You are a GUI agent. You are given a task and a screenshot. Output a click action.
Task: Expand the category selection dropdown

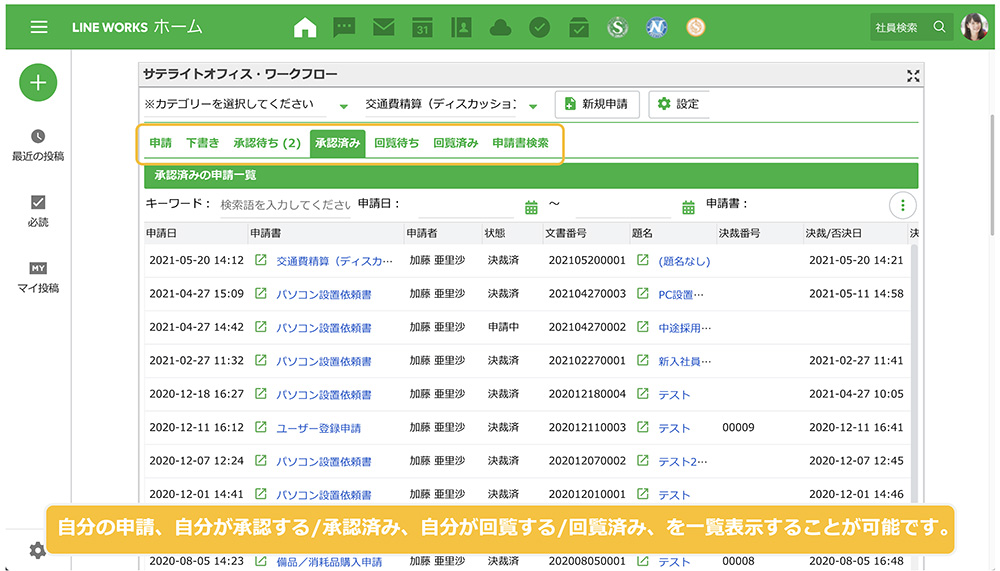(344, 105)
